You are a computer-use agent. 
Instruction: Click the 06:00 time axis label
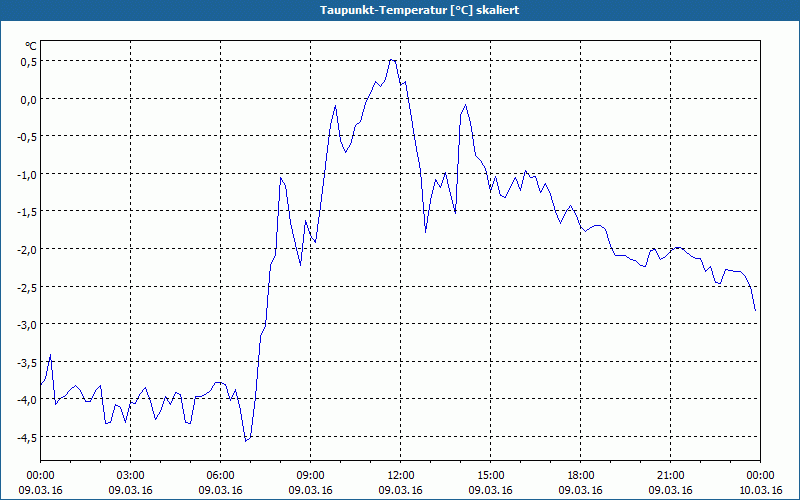pyautogui.click(x=220, y=476)
